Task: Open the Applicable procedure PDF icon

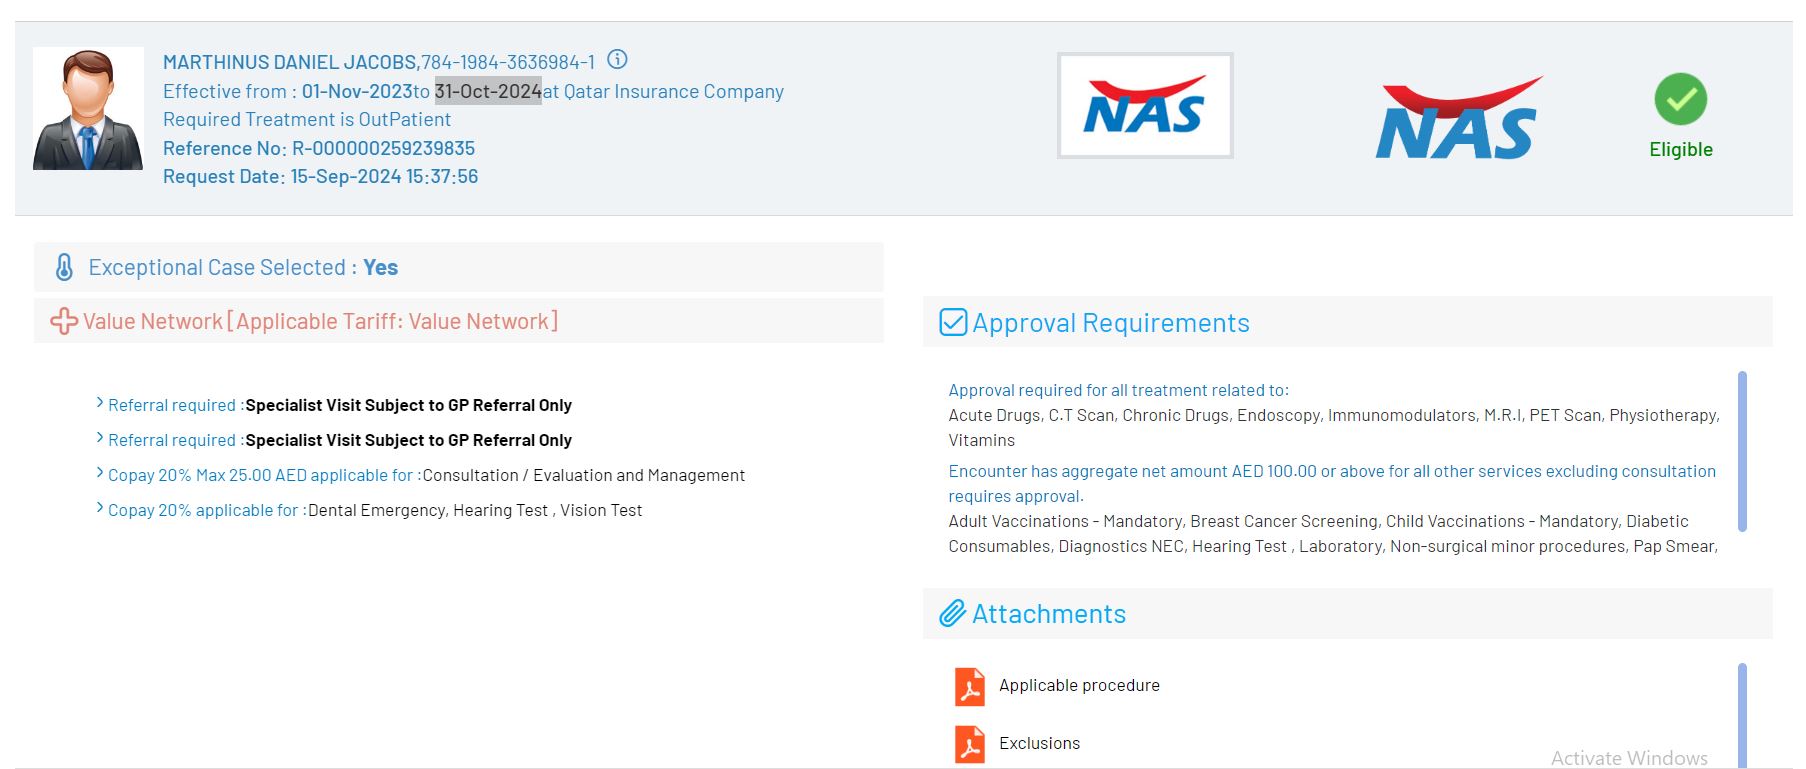Action: pos(969,687)
